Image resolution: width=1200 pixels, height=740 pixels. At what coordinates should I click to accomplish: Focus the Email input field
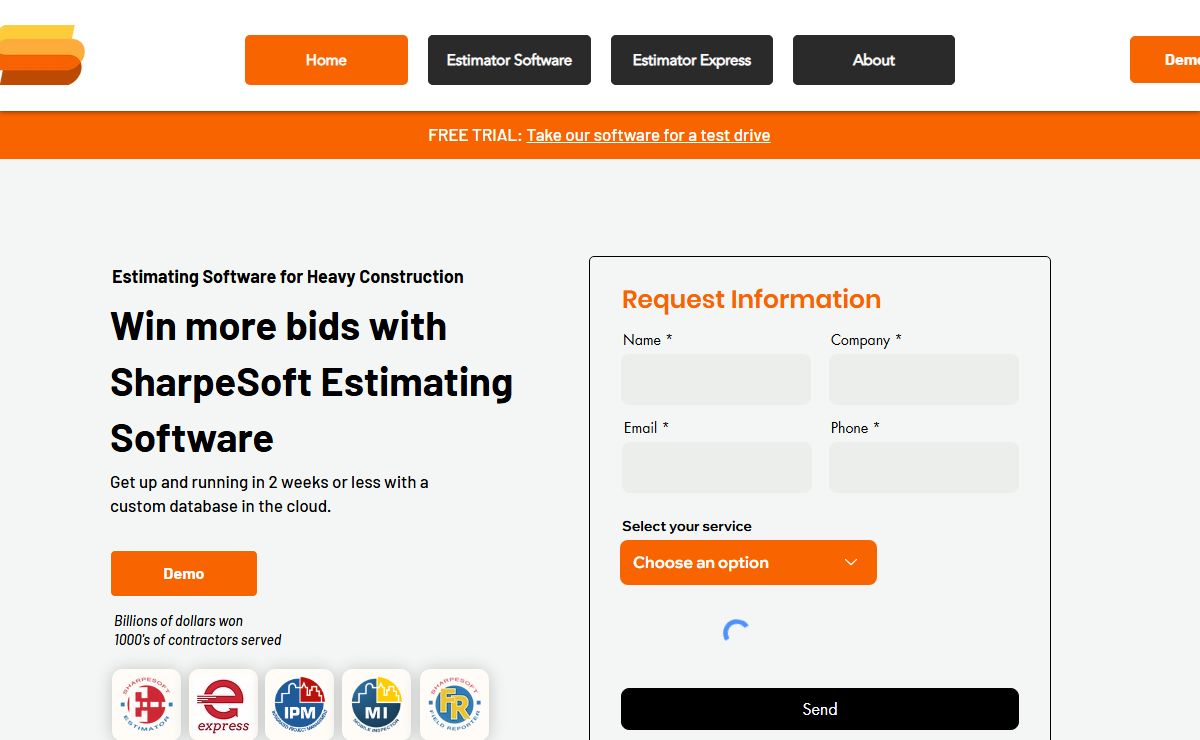(717, 467)
